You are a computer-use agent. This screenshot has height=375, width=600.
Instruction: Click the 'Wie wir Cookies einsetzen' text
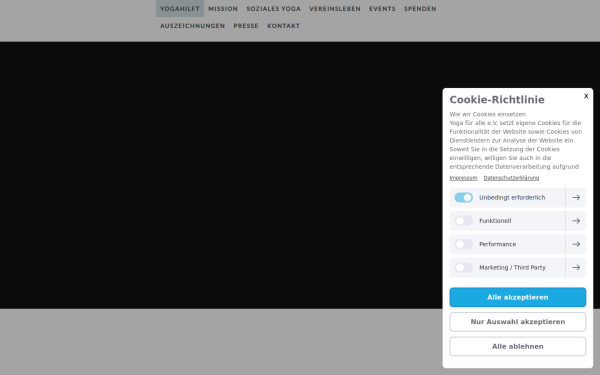pyautogui.click(x=488, y=114)
